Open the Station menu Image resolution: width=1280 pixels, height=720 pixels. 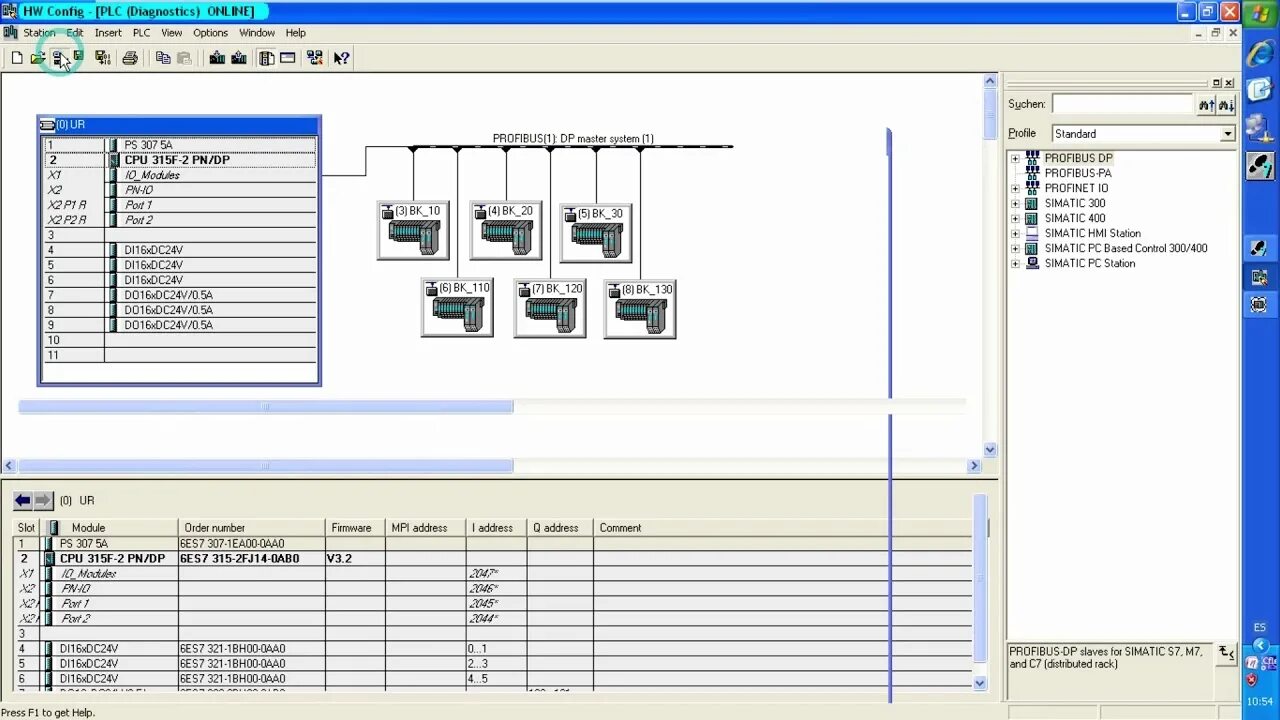(39, 33)
